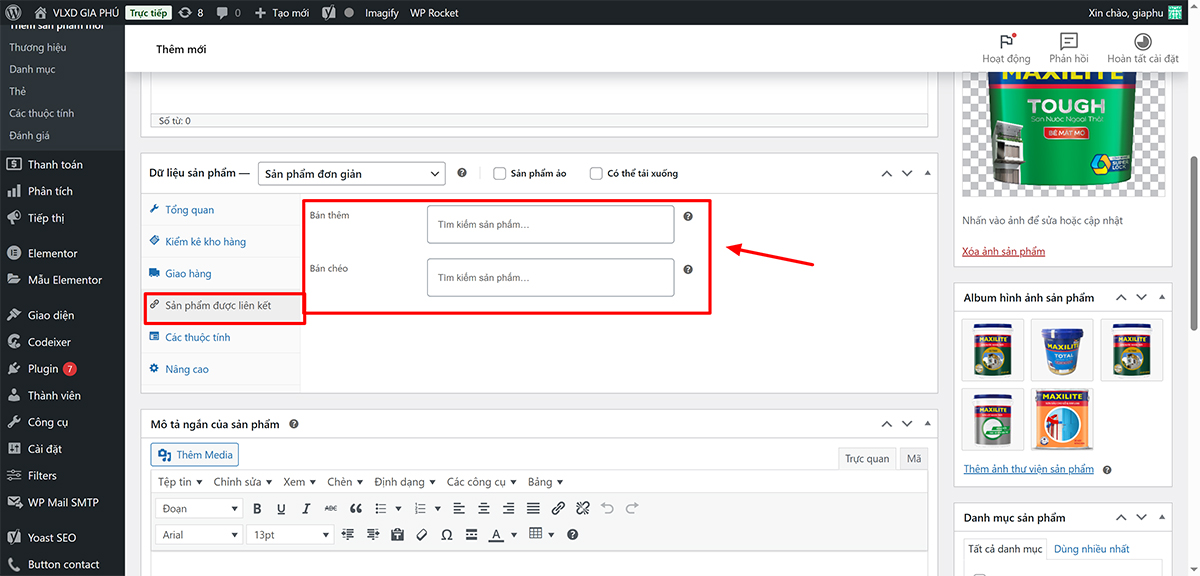Open the Sản phẩm đơn giản dropdown
Viewport: 1200px width, 576px height.
point(351,173)
